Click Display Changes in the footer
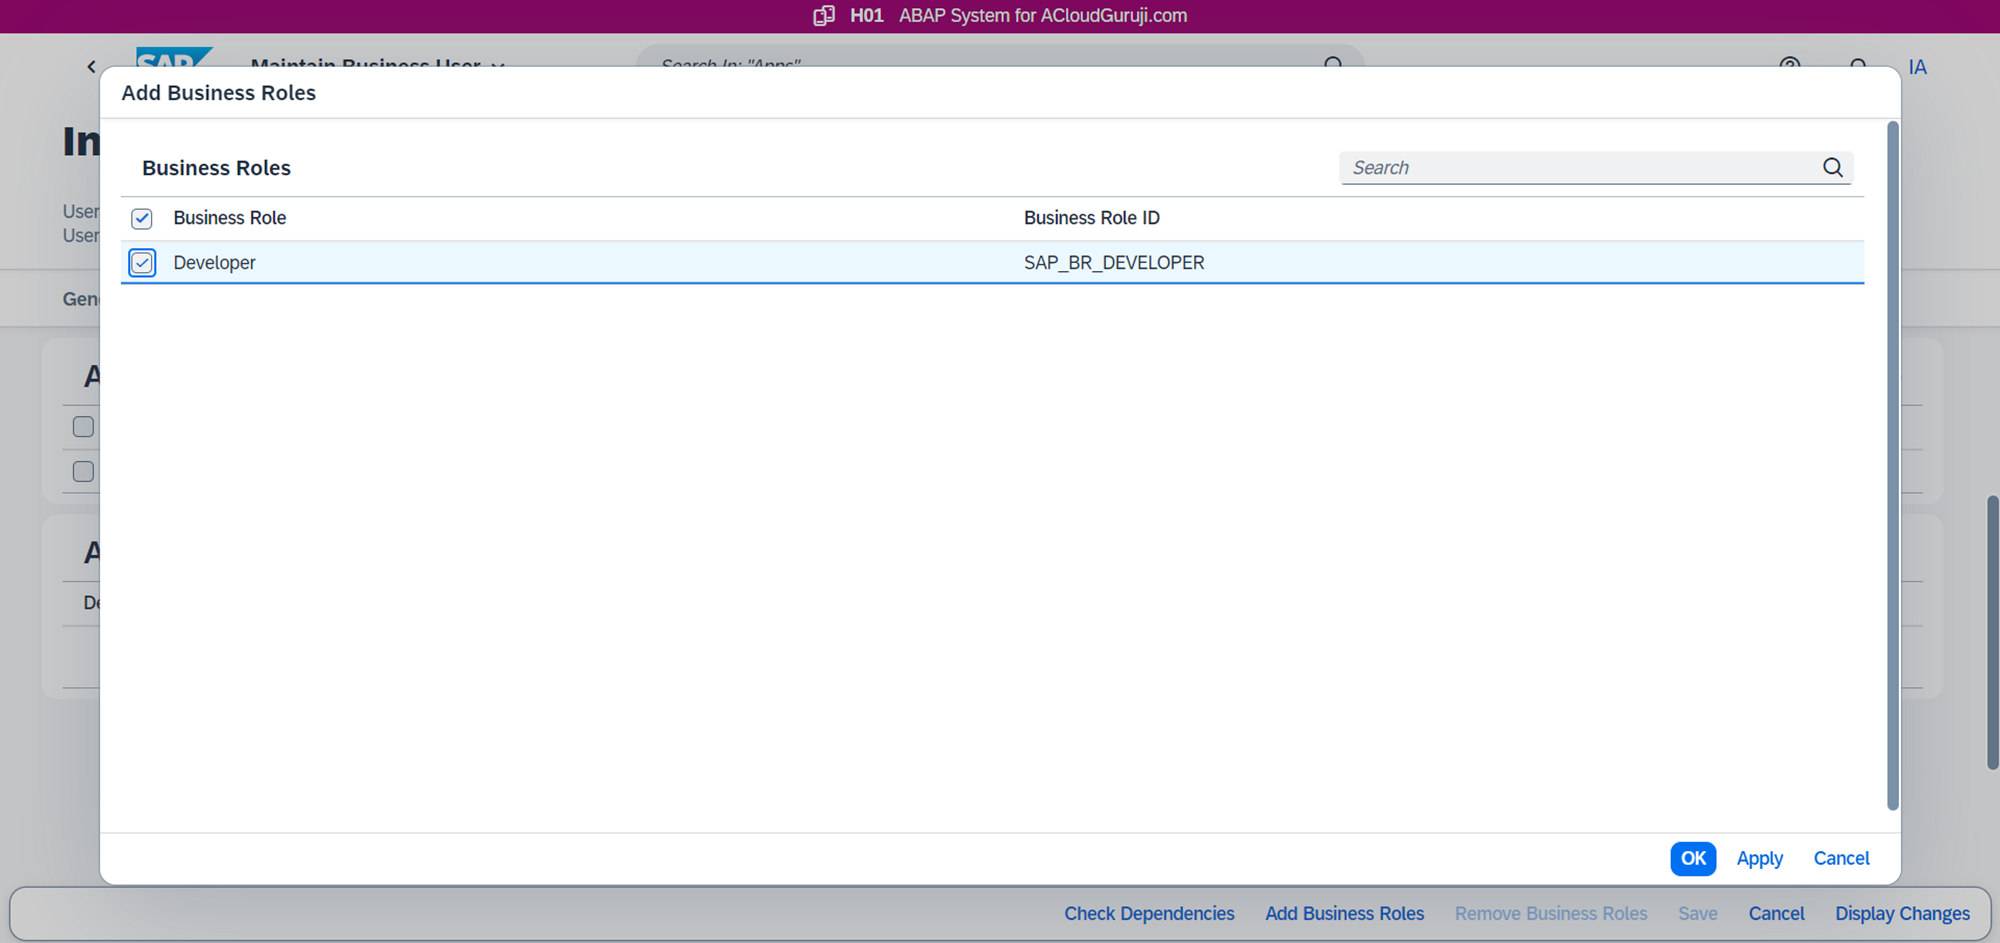Viewport: 2000px width, 943px height. pyautogui.click(x=1902, y=914)
